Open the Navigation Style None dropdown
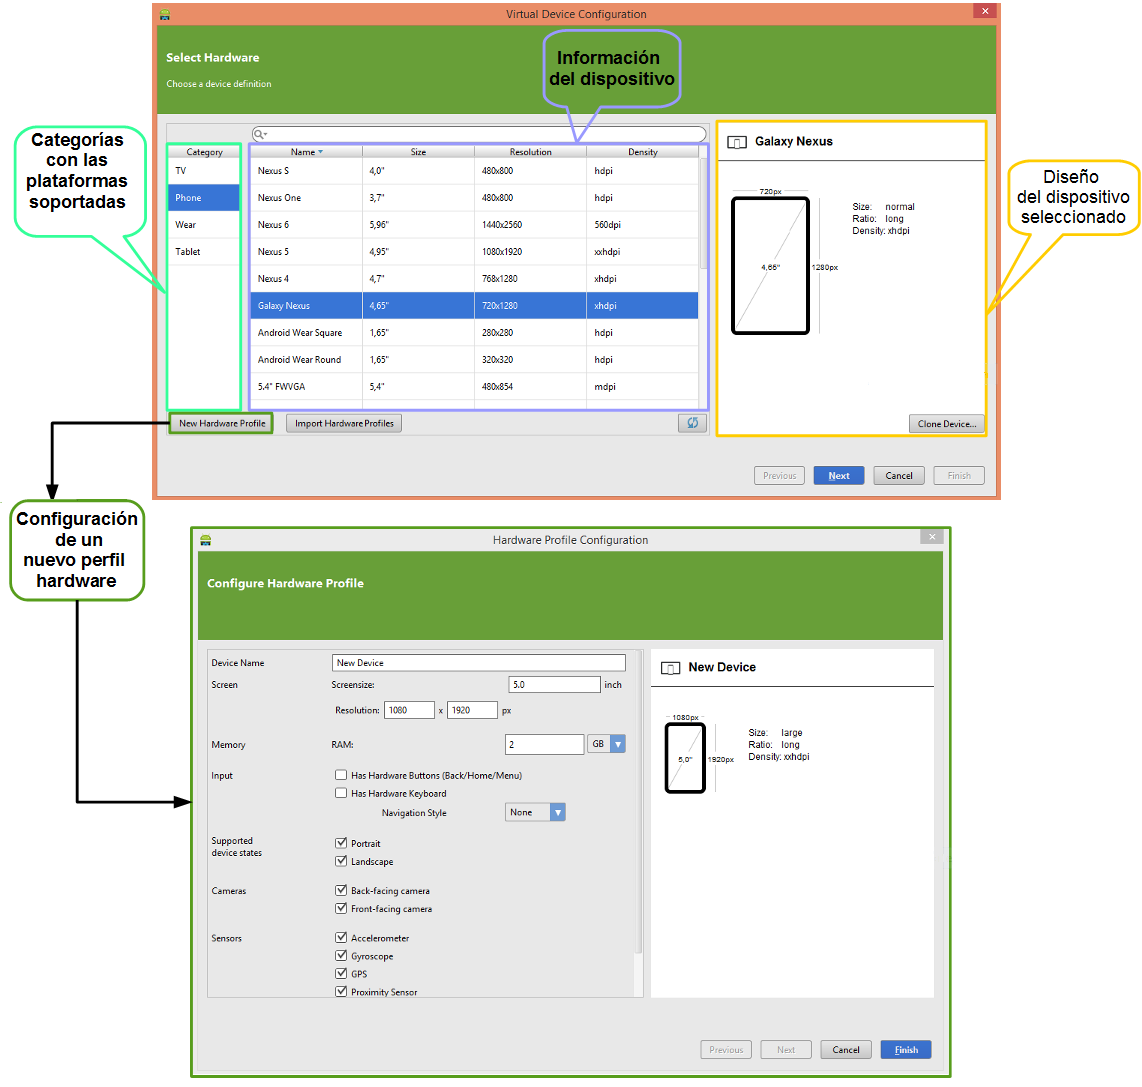Image resolution: width=1142 pixels, height=1087 pixels. click(x=535, y=812)
